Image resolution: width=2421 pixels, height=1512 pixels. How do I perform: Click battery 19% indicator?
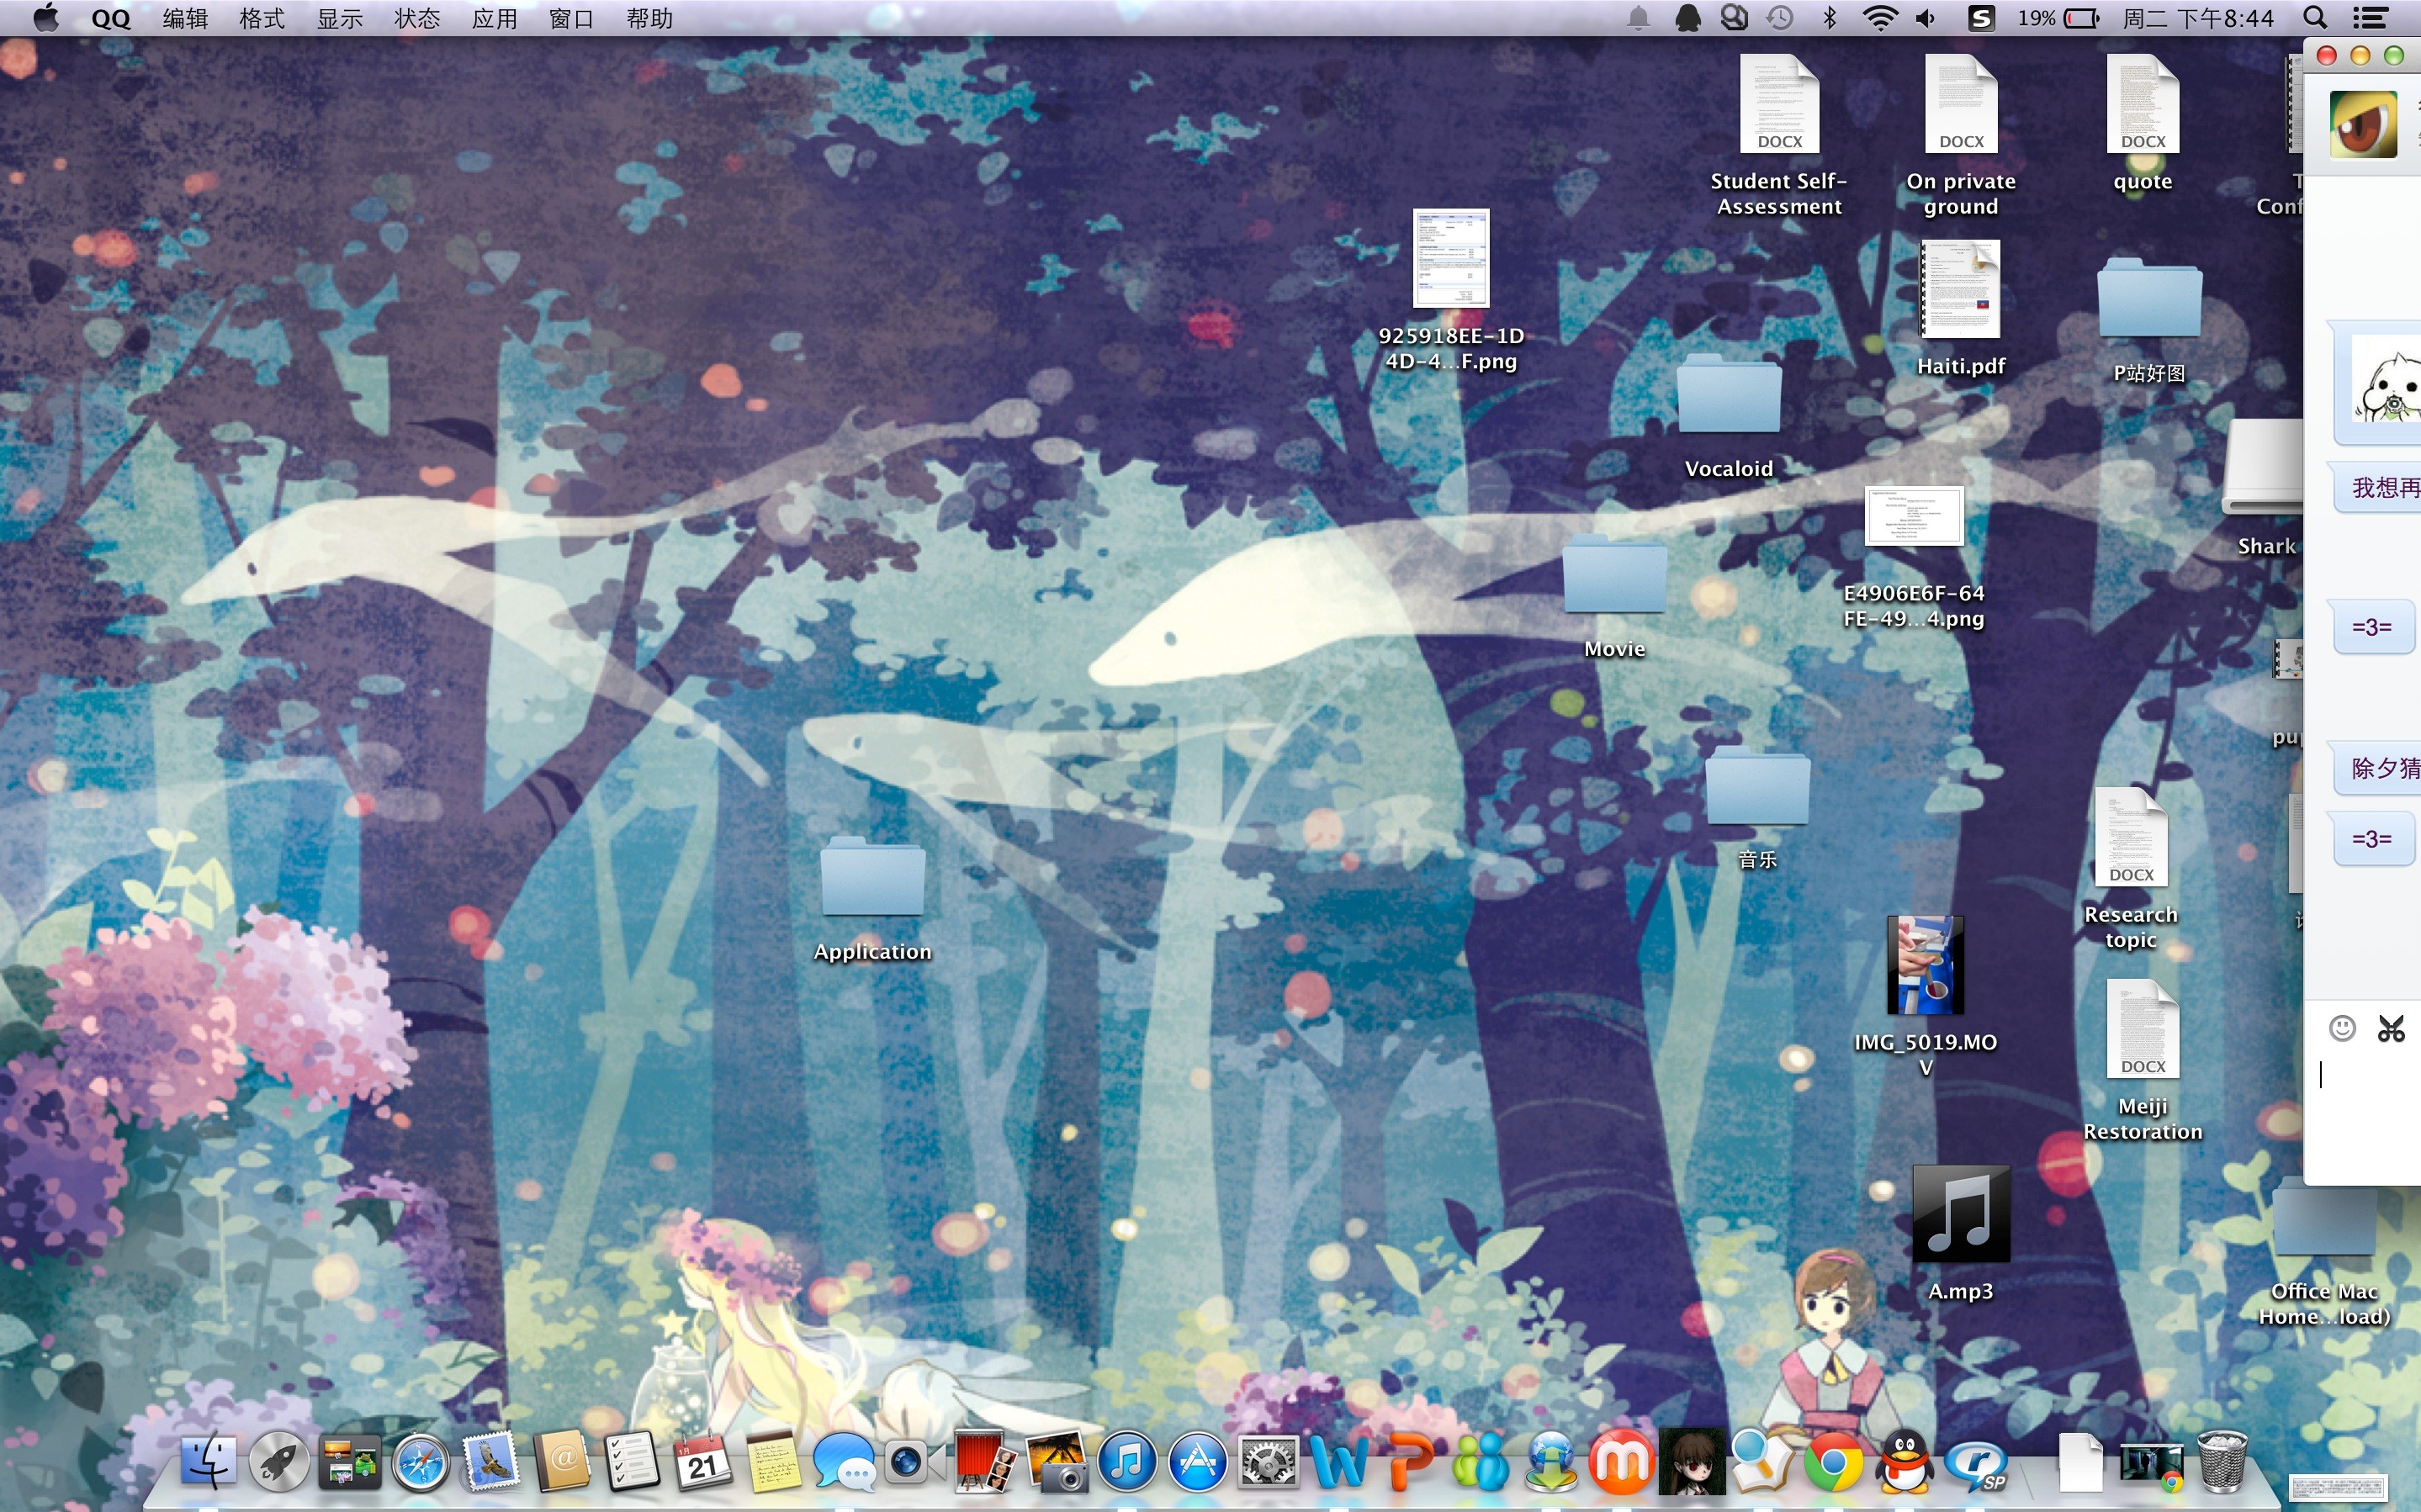pos(2059,18)
